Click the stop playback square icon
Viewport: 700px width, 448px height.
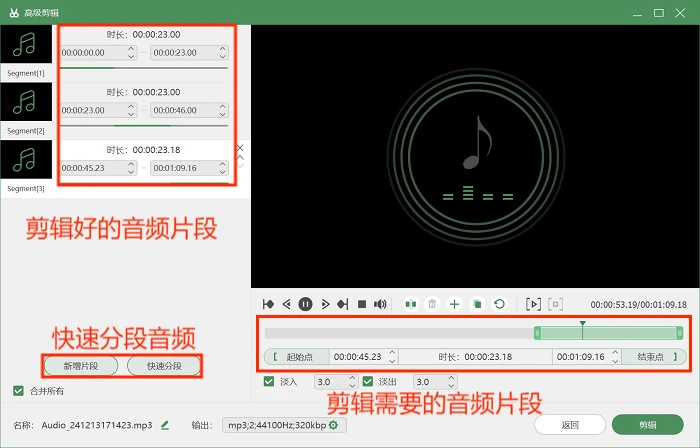point(362,304)
